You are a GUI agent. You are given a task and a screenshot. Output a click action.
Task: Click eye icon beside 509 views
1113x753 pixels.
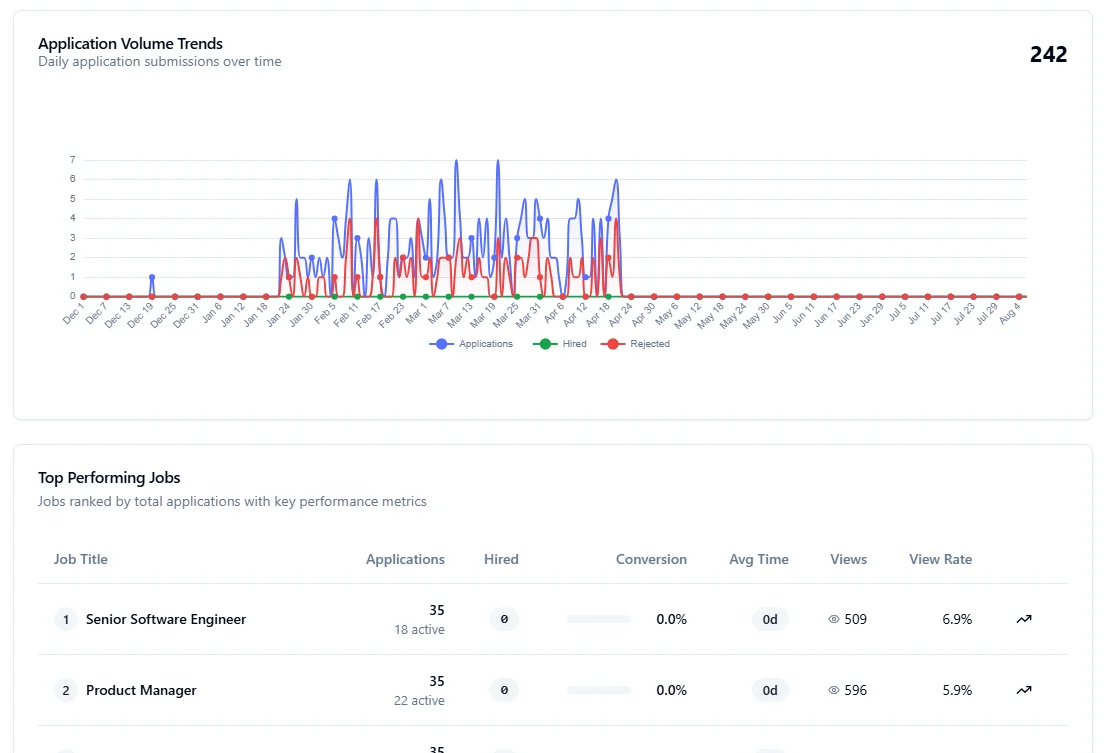(x=834, y=620)
